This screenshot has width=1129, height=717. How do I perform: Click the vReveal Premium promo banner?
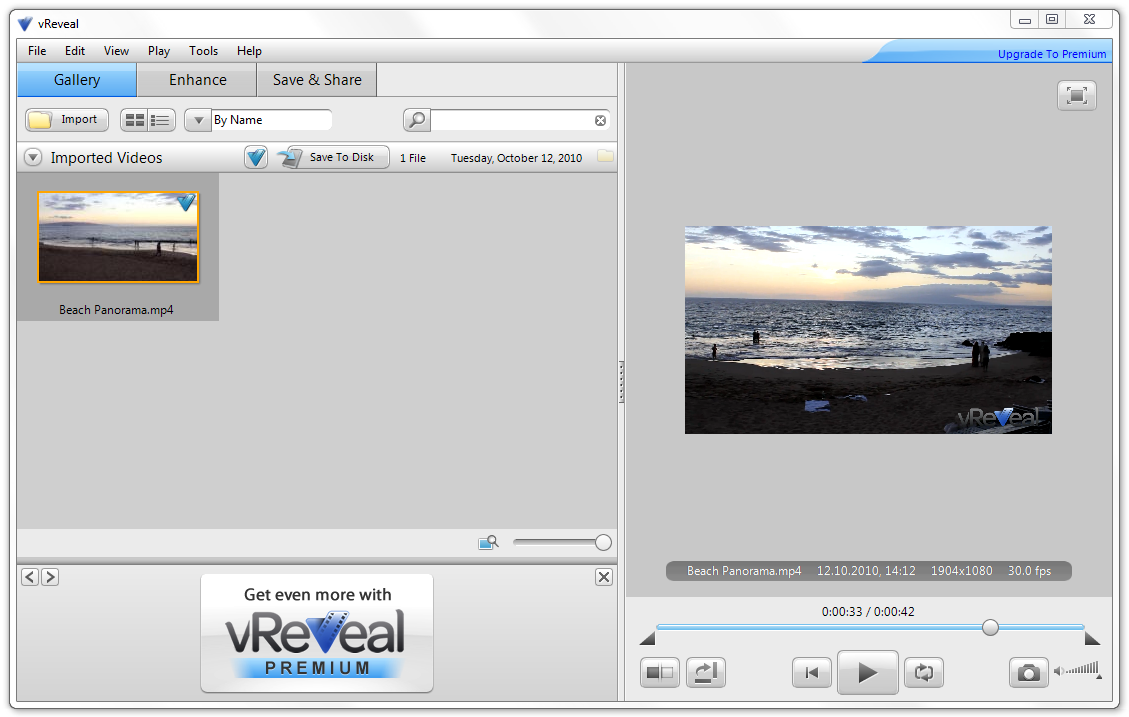click(317, 633)
